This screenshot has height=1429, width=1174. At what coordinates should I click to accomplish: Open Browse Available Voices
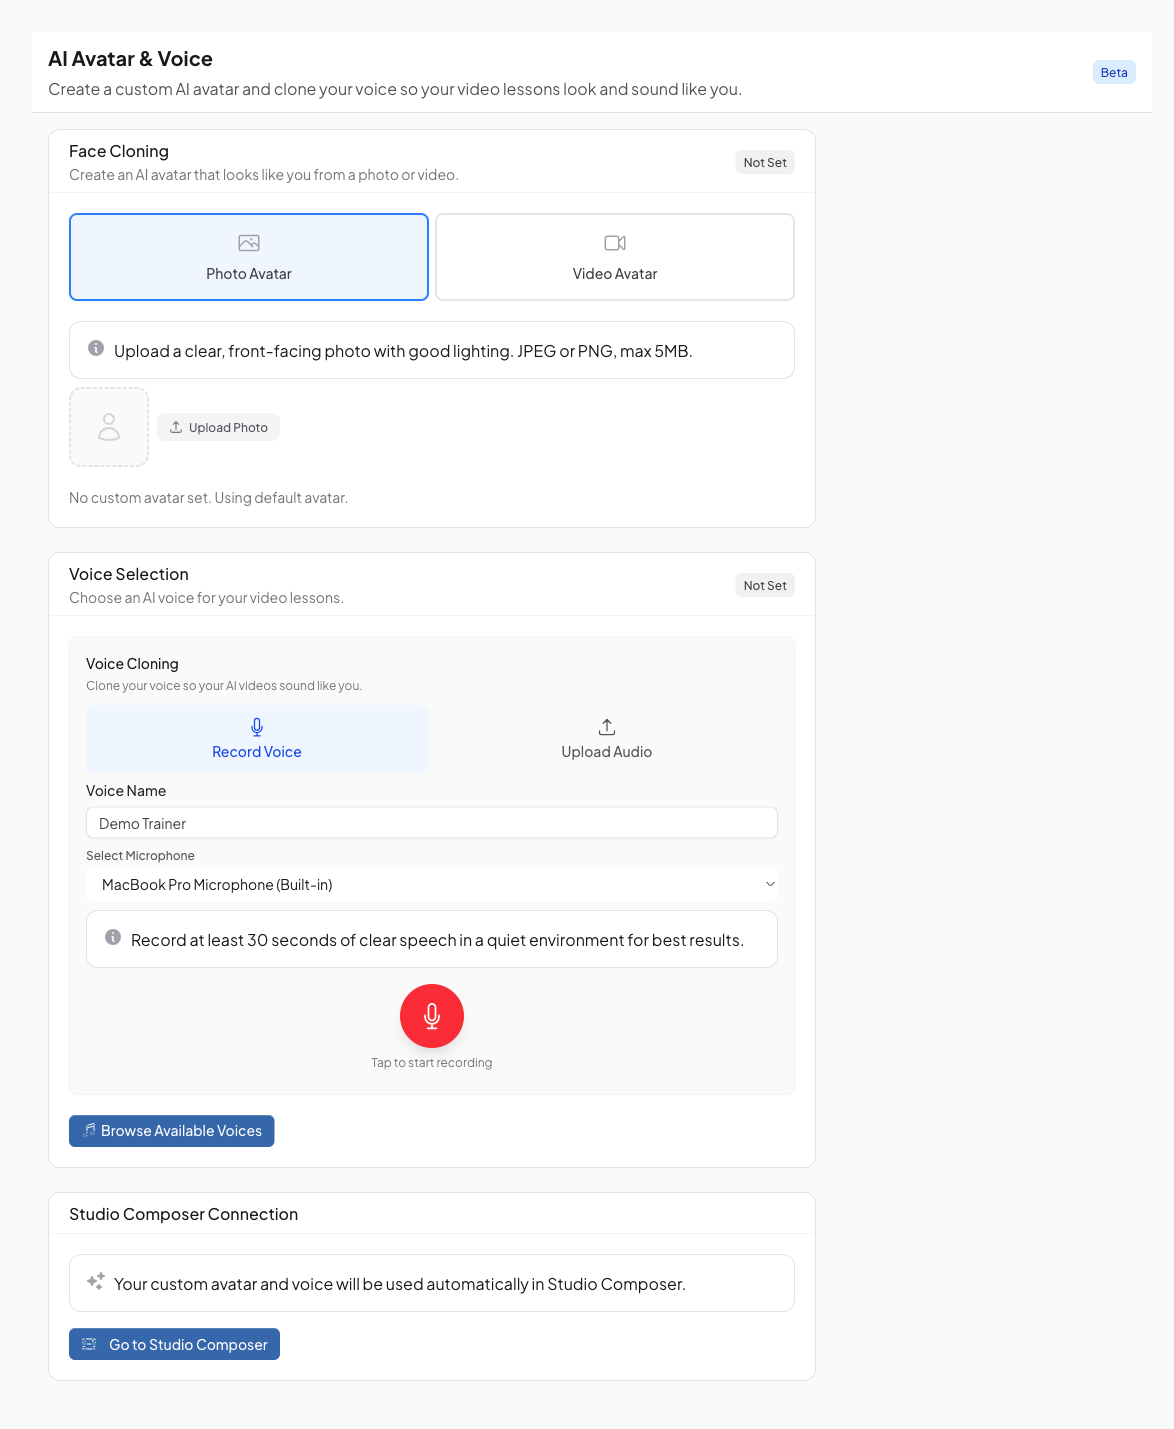pos(172,1131)
